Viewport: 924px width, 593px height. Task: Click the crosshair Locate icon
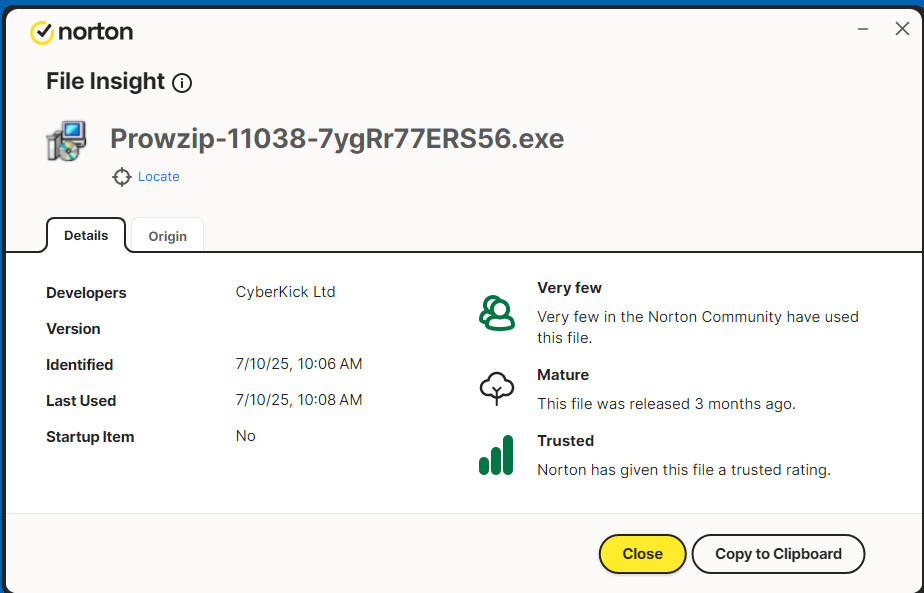point(122,177)
